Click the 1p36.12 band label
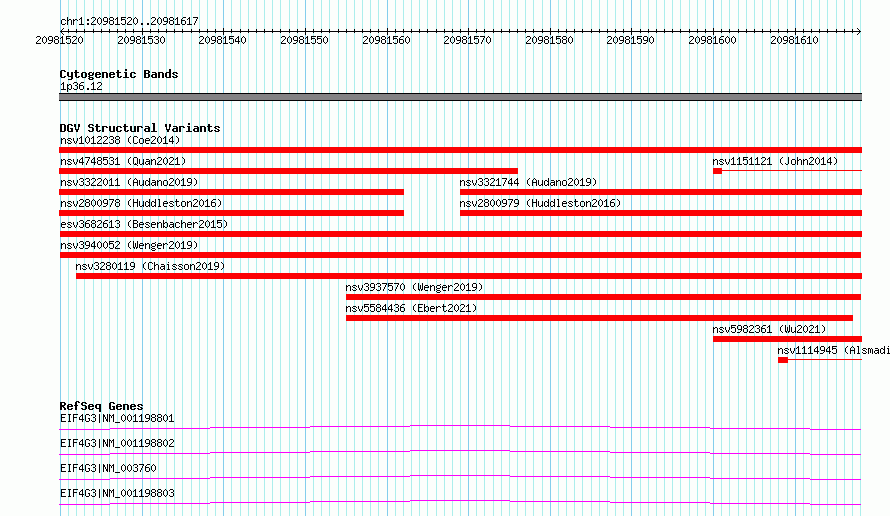Image resolution: width=890 pixels, height=516 pixels. [81, 86]
